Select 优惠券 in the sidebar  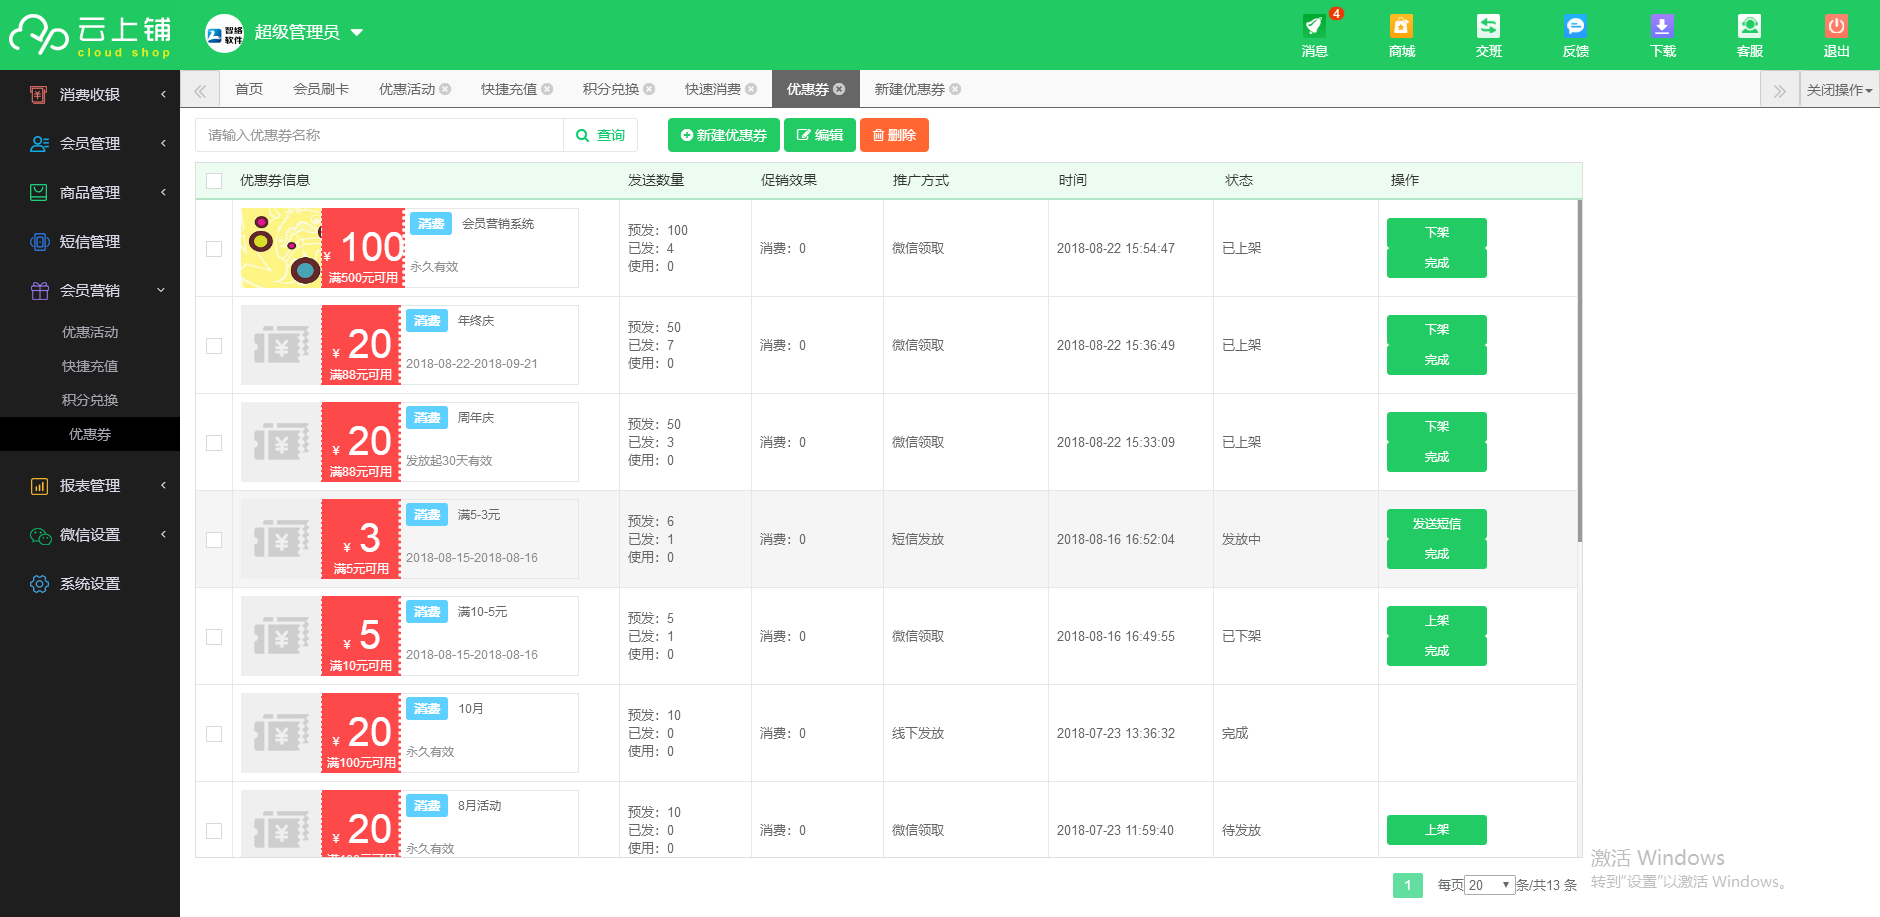90,434
